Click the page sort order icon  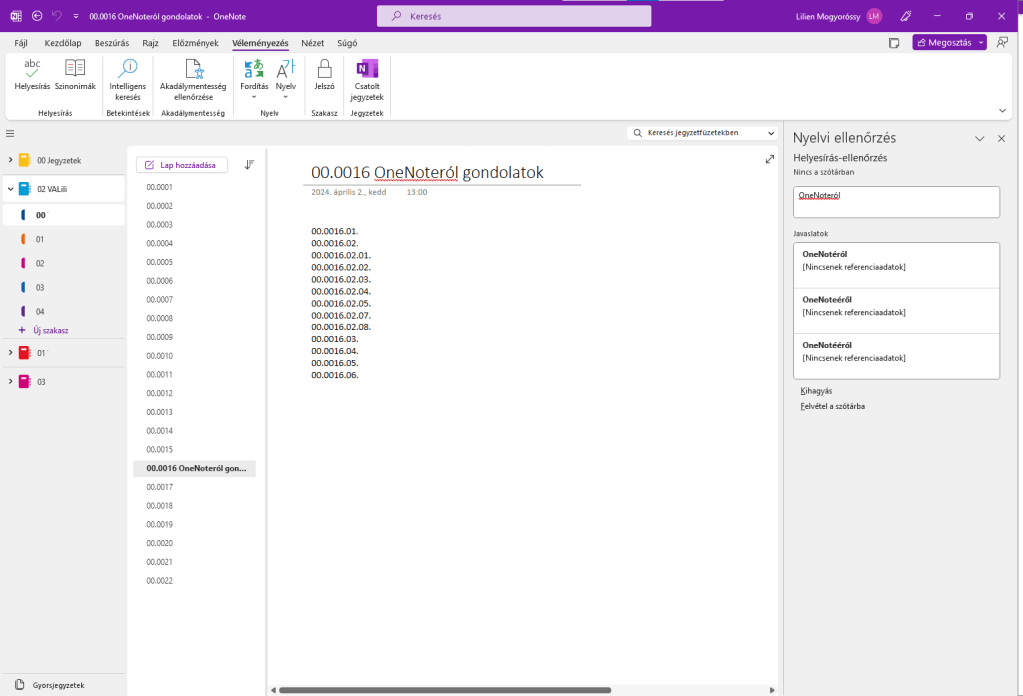[249, 165]
